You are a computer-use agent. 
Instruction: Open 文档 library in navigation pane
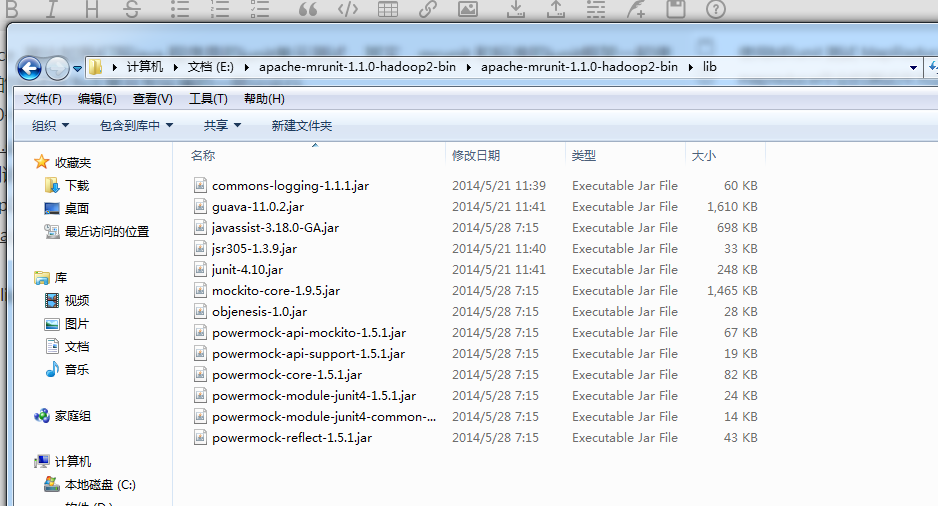pos(77,347)
